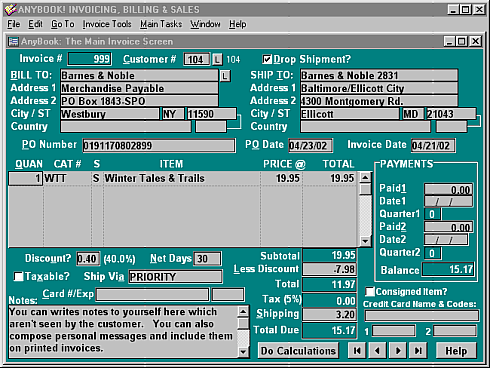The width and height of the screenshot is (490, 368).
Task: Click the PO Number input field
Action: (159, 146)
